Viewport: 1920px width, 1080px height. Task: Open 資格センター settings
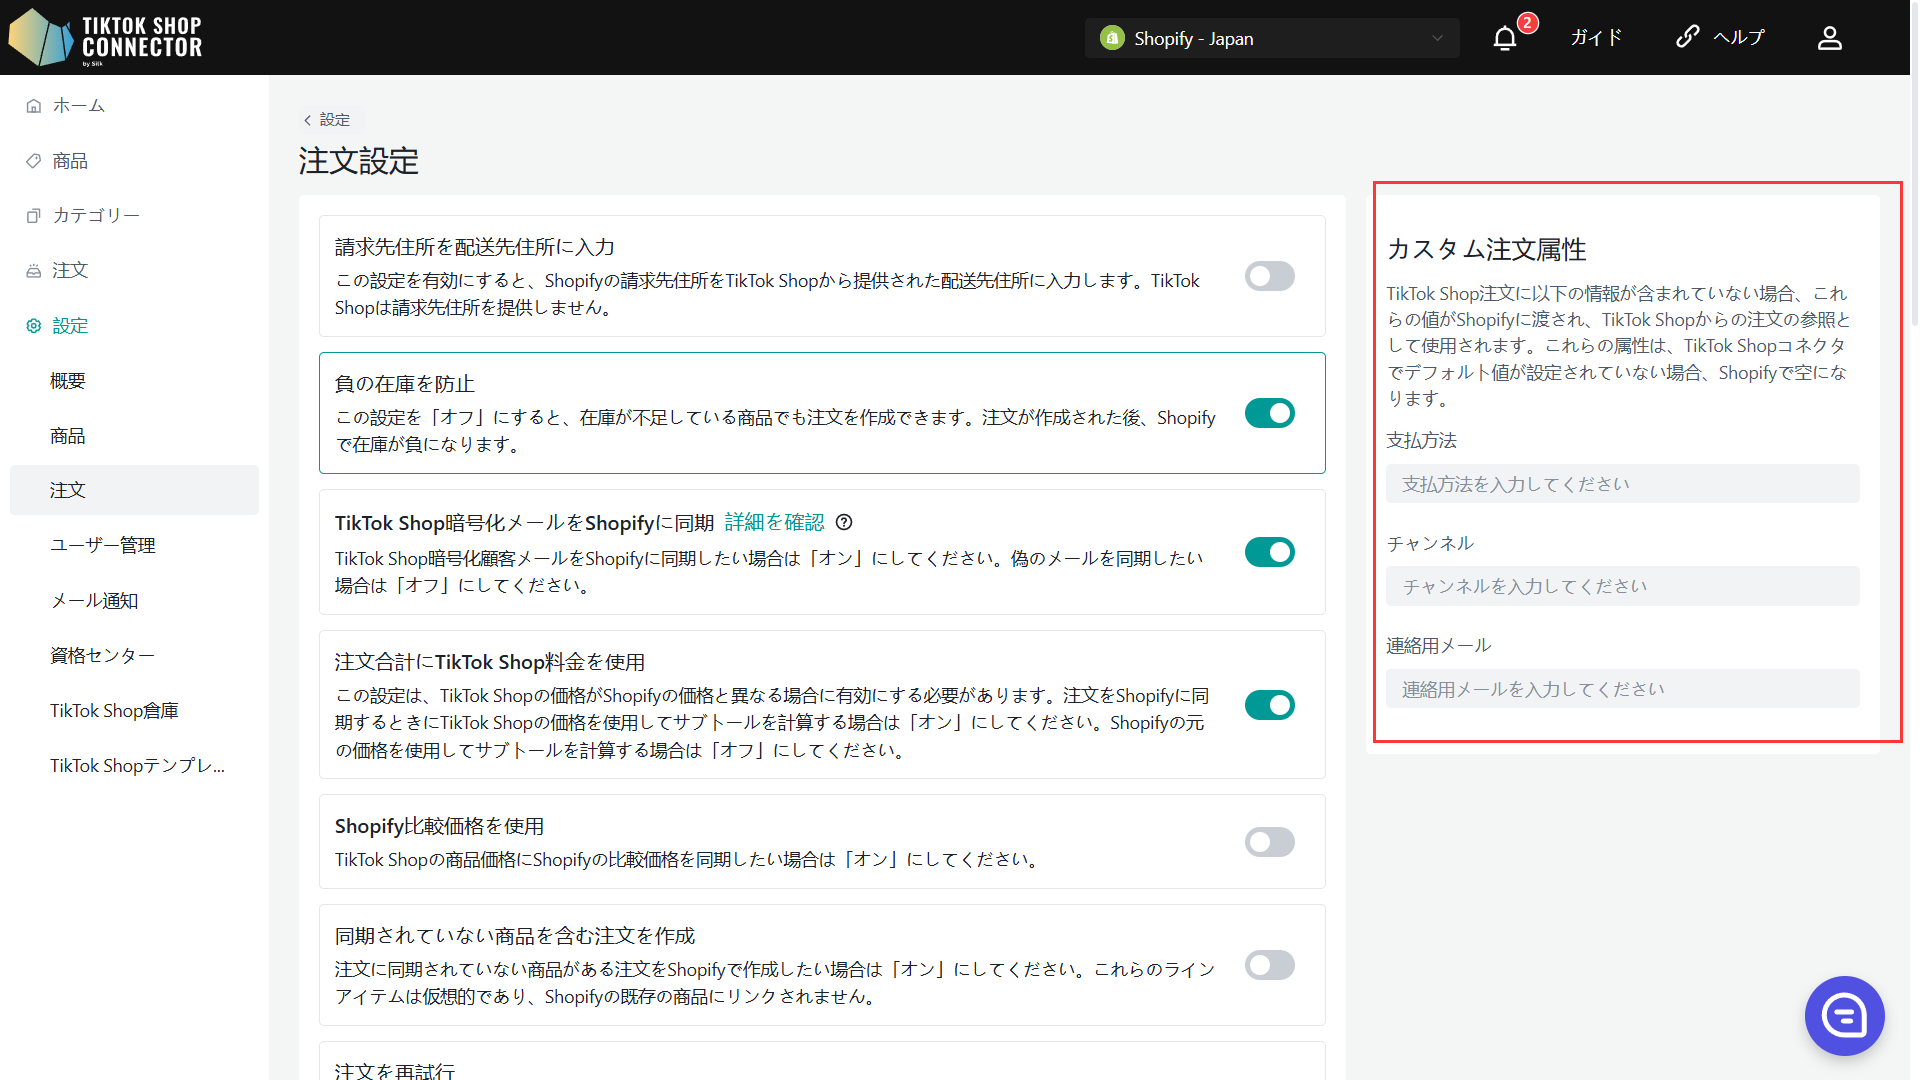click(x=102, y=656)
